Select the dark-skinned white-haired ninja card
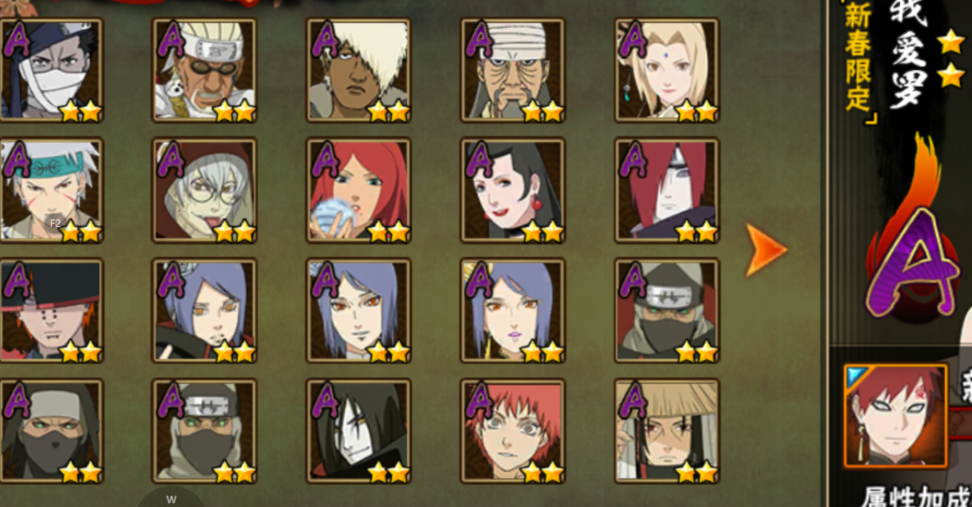The height and width of the screenshot is (507, 972). pyautogui.click(x=358, y=70)
